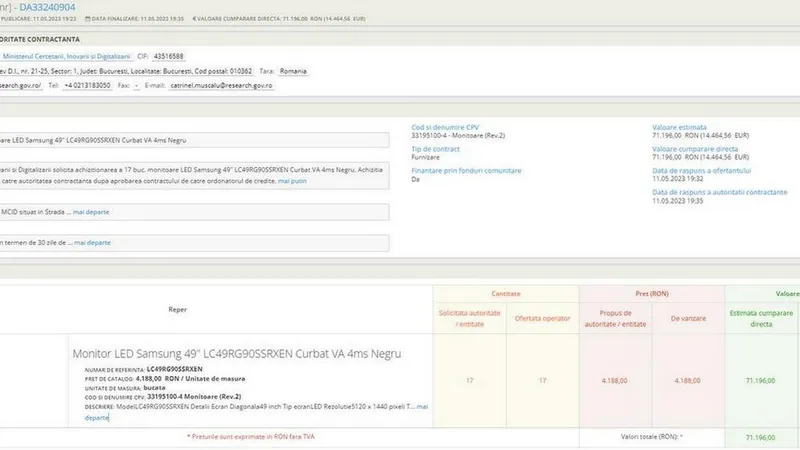Screen dimensions: 800x450
Task: Click 'Solicitata autoritate / entitate' column header
Action: 469,318
